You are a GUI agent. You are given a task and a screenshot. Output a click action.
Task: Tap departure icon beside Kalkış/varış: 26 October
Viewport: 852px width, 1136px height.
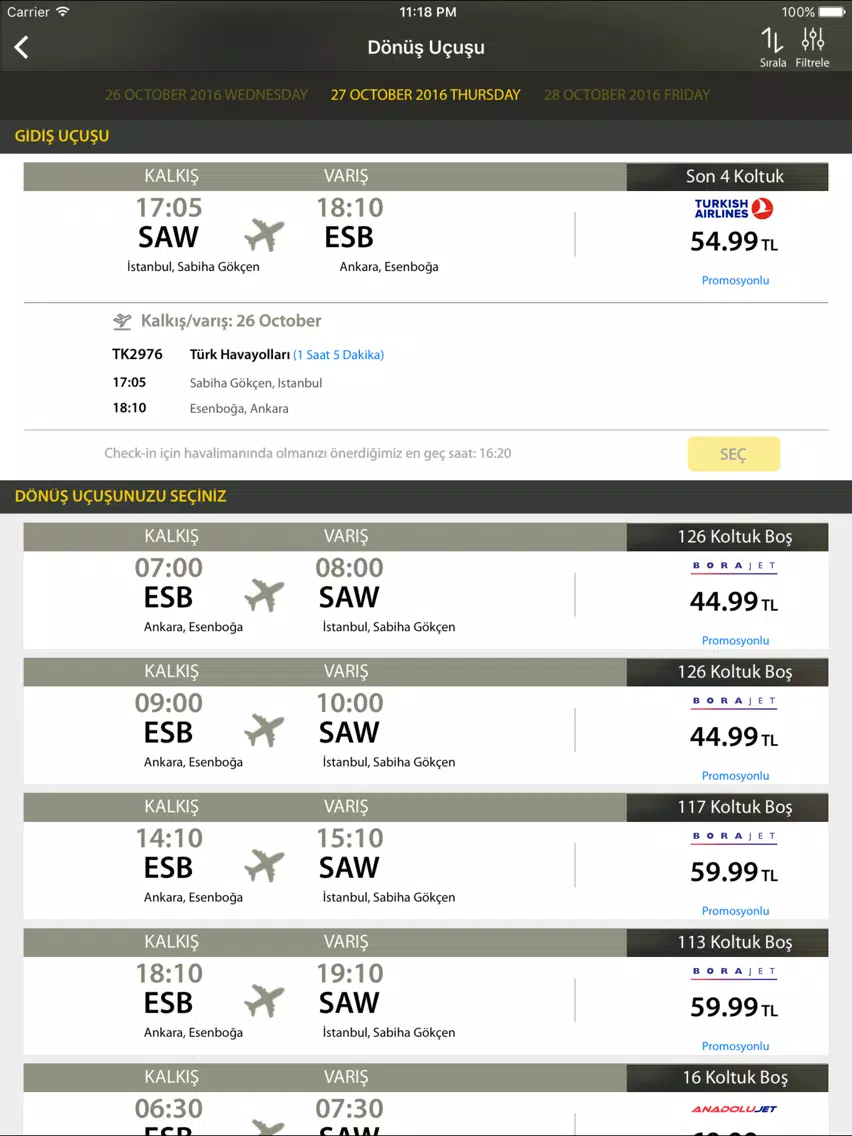pyautogui.click(x=122, y=321)
